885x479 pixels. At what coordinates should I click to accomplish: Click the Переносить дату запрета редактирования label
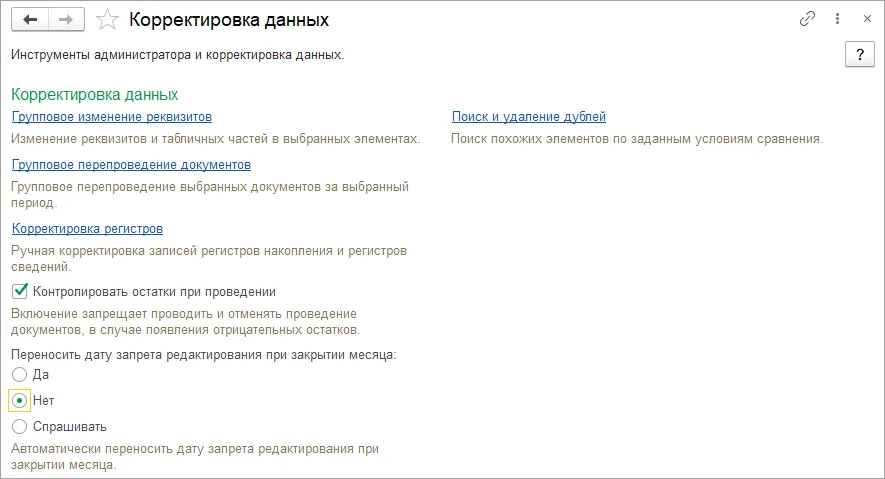pyautogui.click(x=204, y=355)
